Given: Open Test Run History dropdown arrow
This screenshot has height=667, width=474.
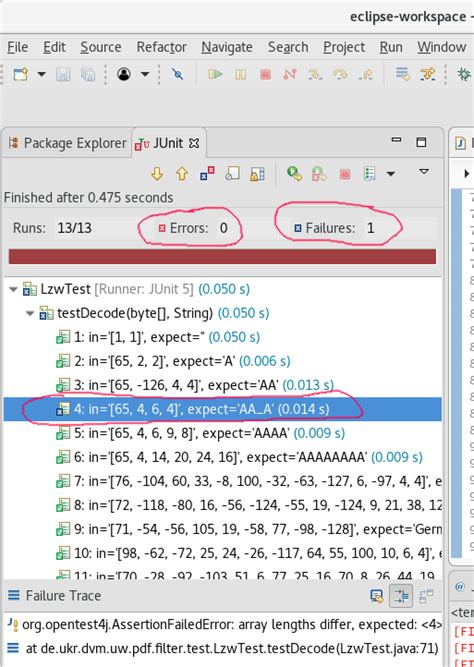Looking at the screenshot, I should click(x=391, y=174).
